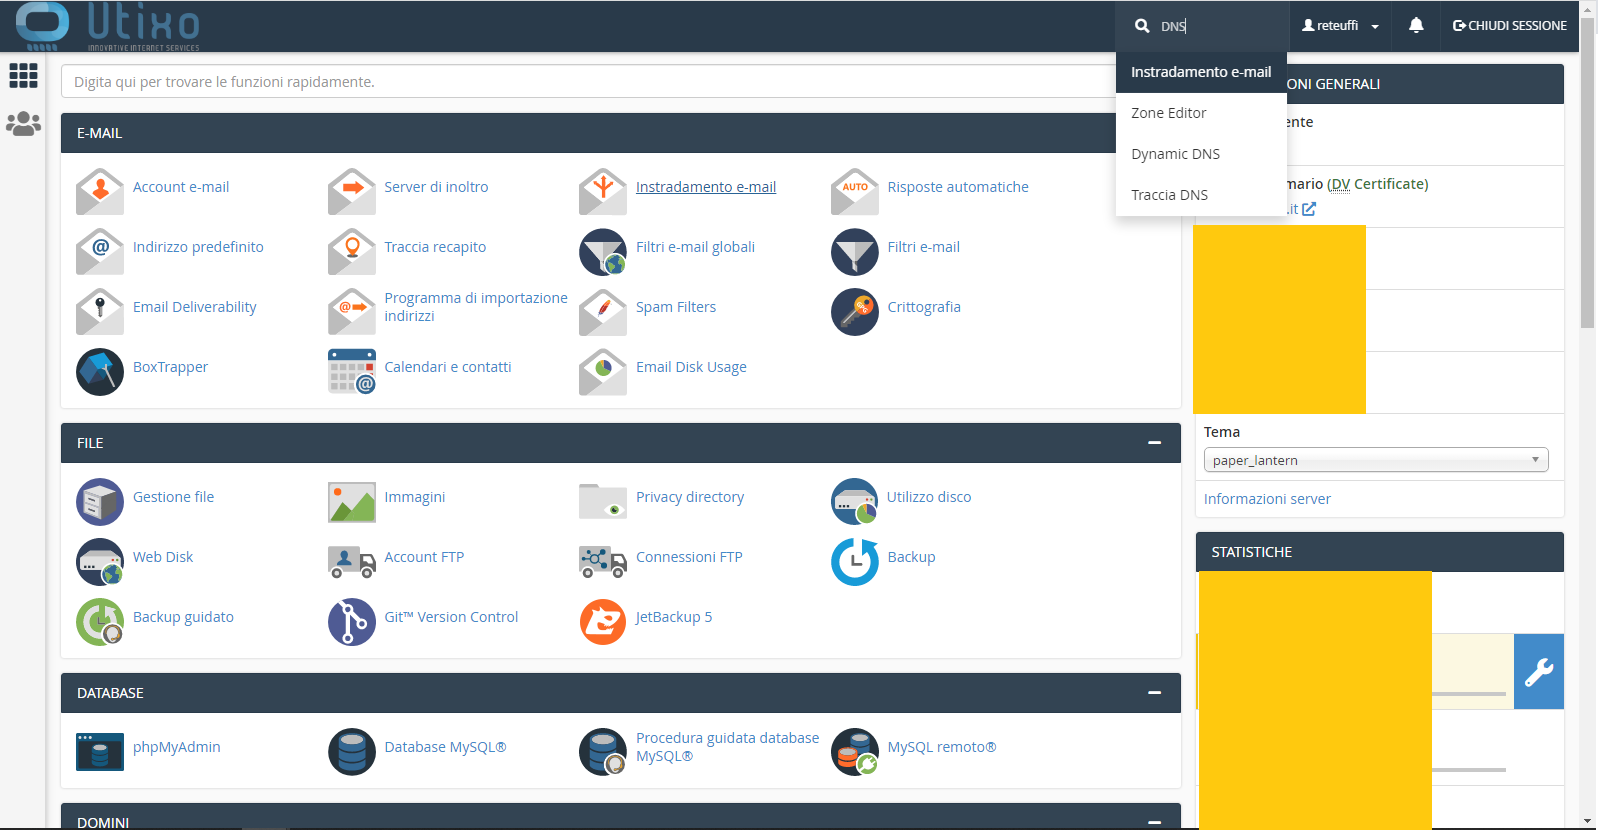Screen dimensions: 1598x830
Task: Open the Crittografia key icon
Action: tap(855, 312)
